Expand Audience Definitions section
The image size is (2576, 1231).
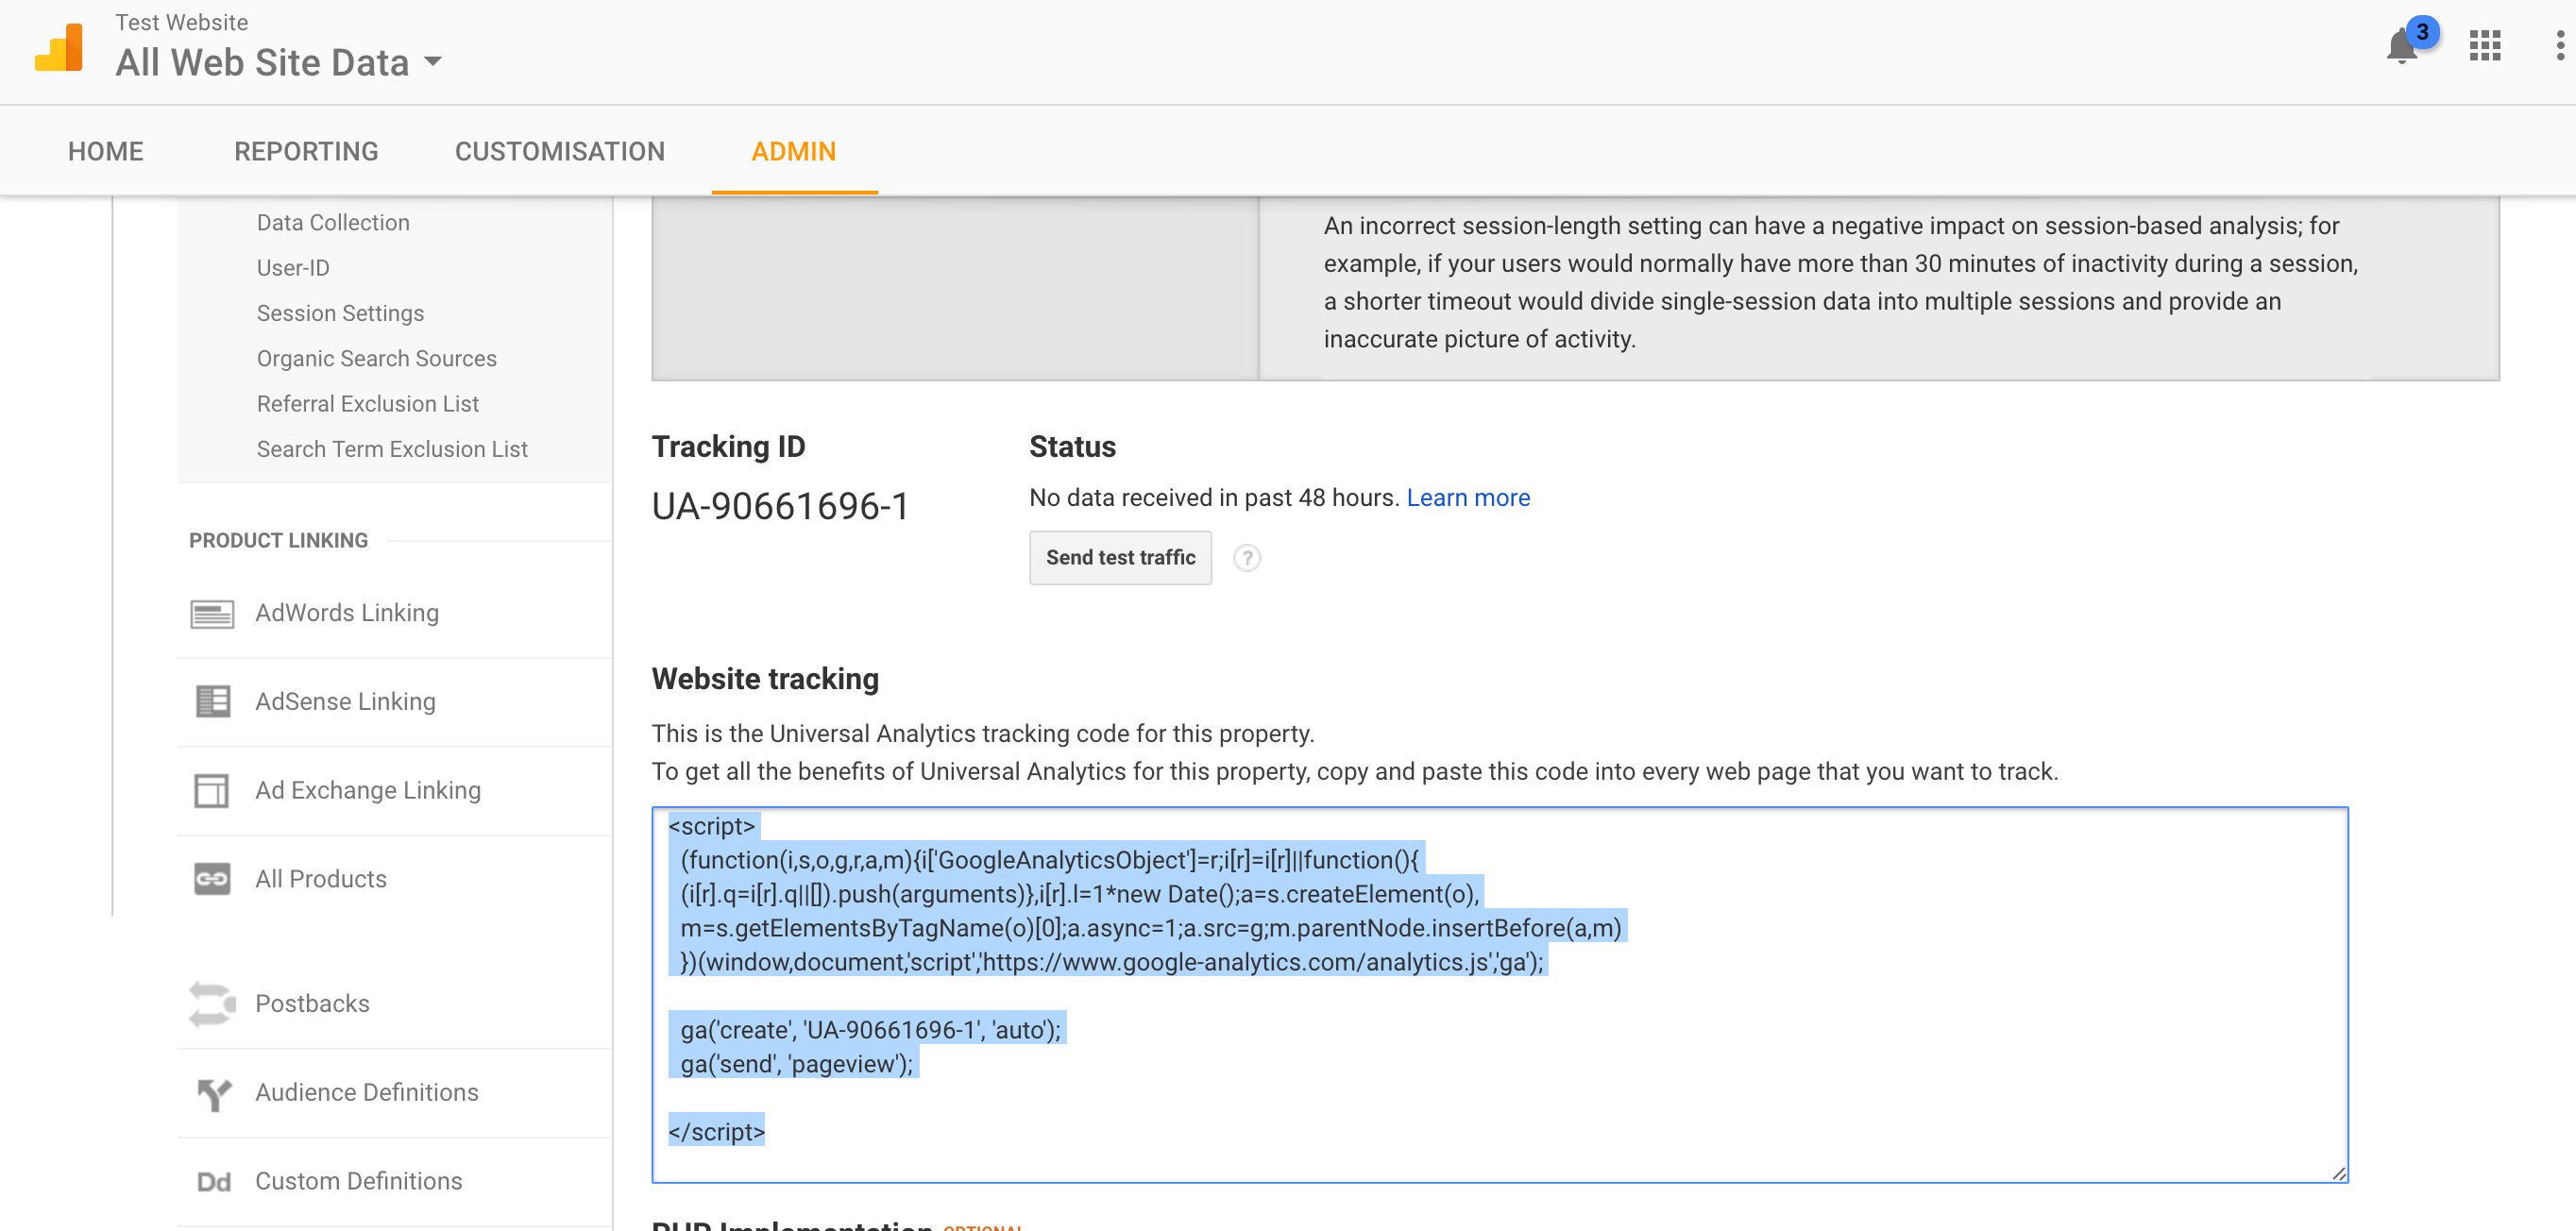coord(367,1092)
